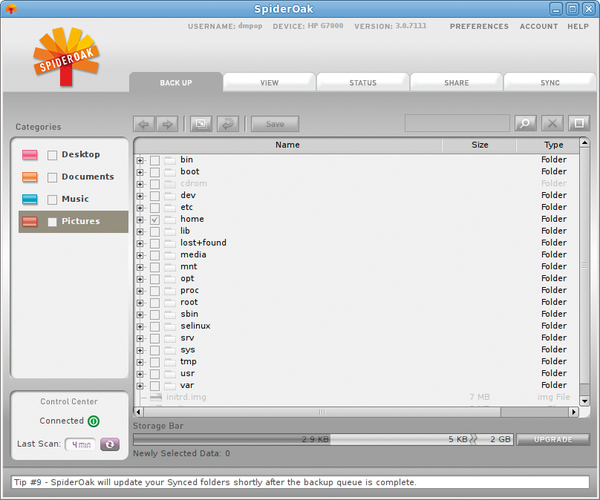
Task: Click the orange Documents category icon
Action: [x=30, y=177]
